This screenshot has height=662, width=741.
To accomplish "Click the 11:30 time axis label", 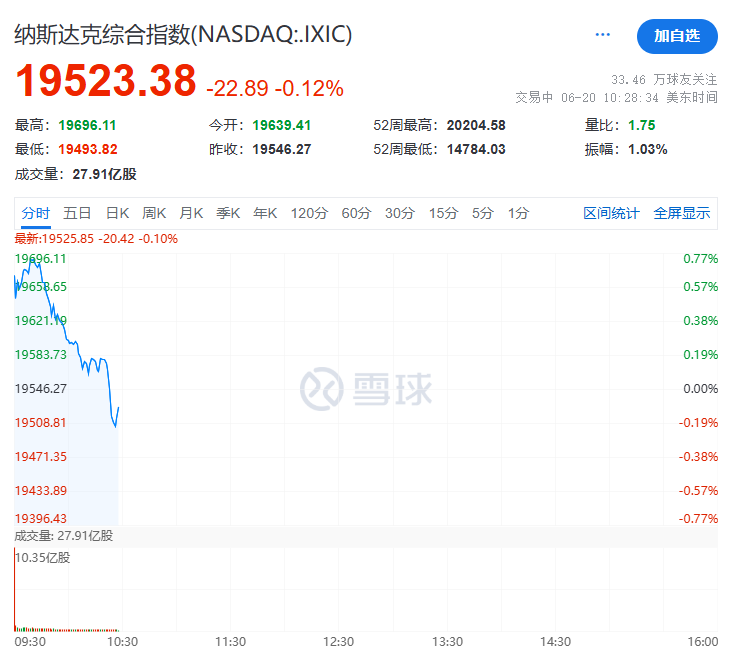I will [x=231, y=642].
